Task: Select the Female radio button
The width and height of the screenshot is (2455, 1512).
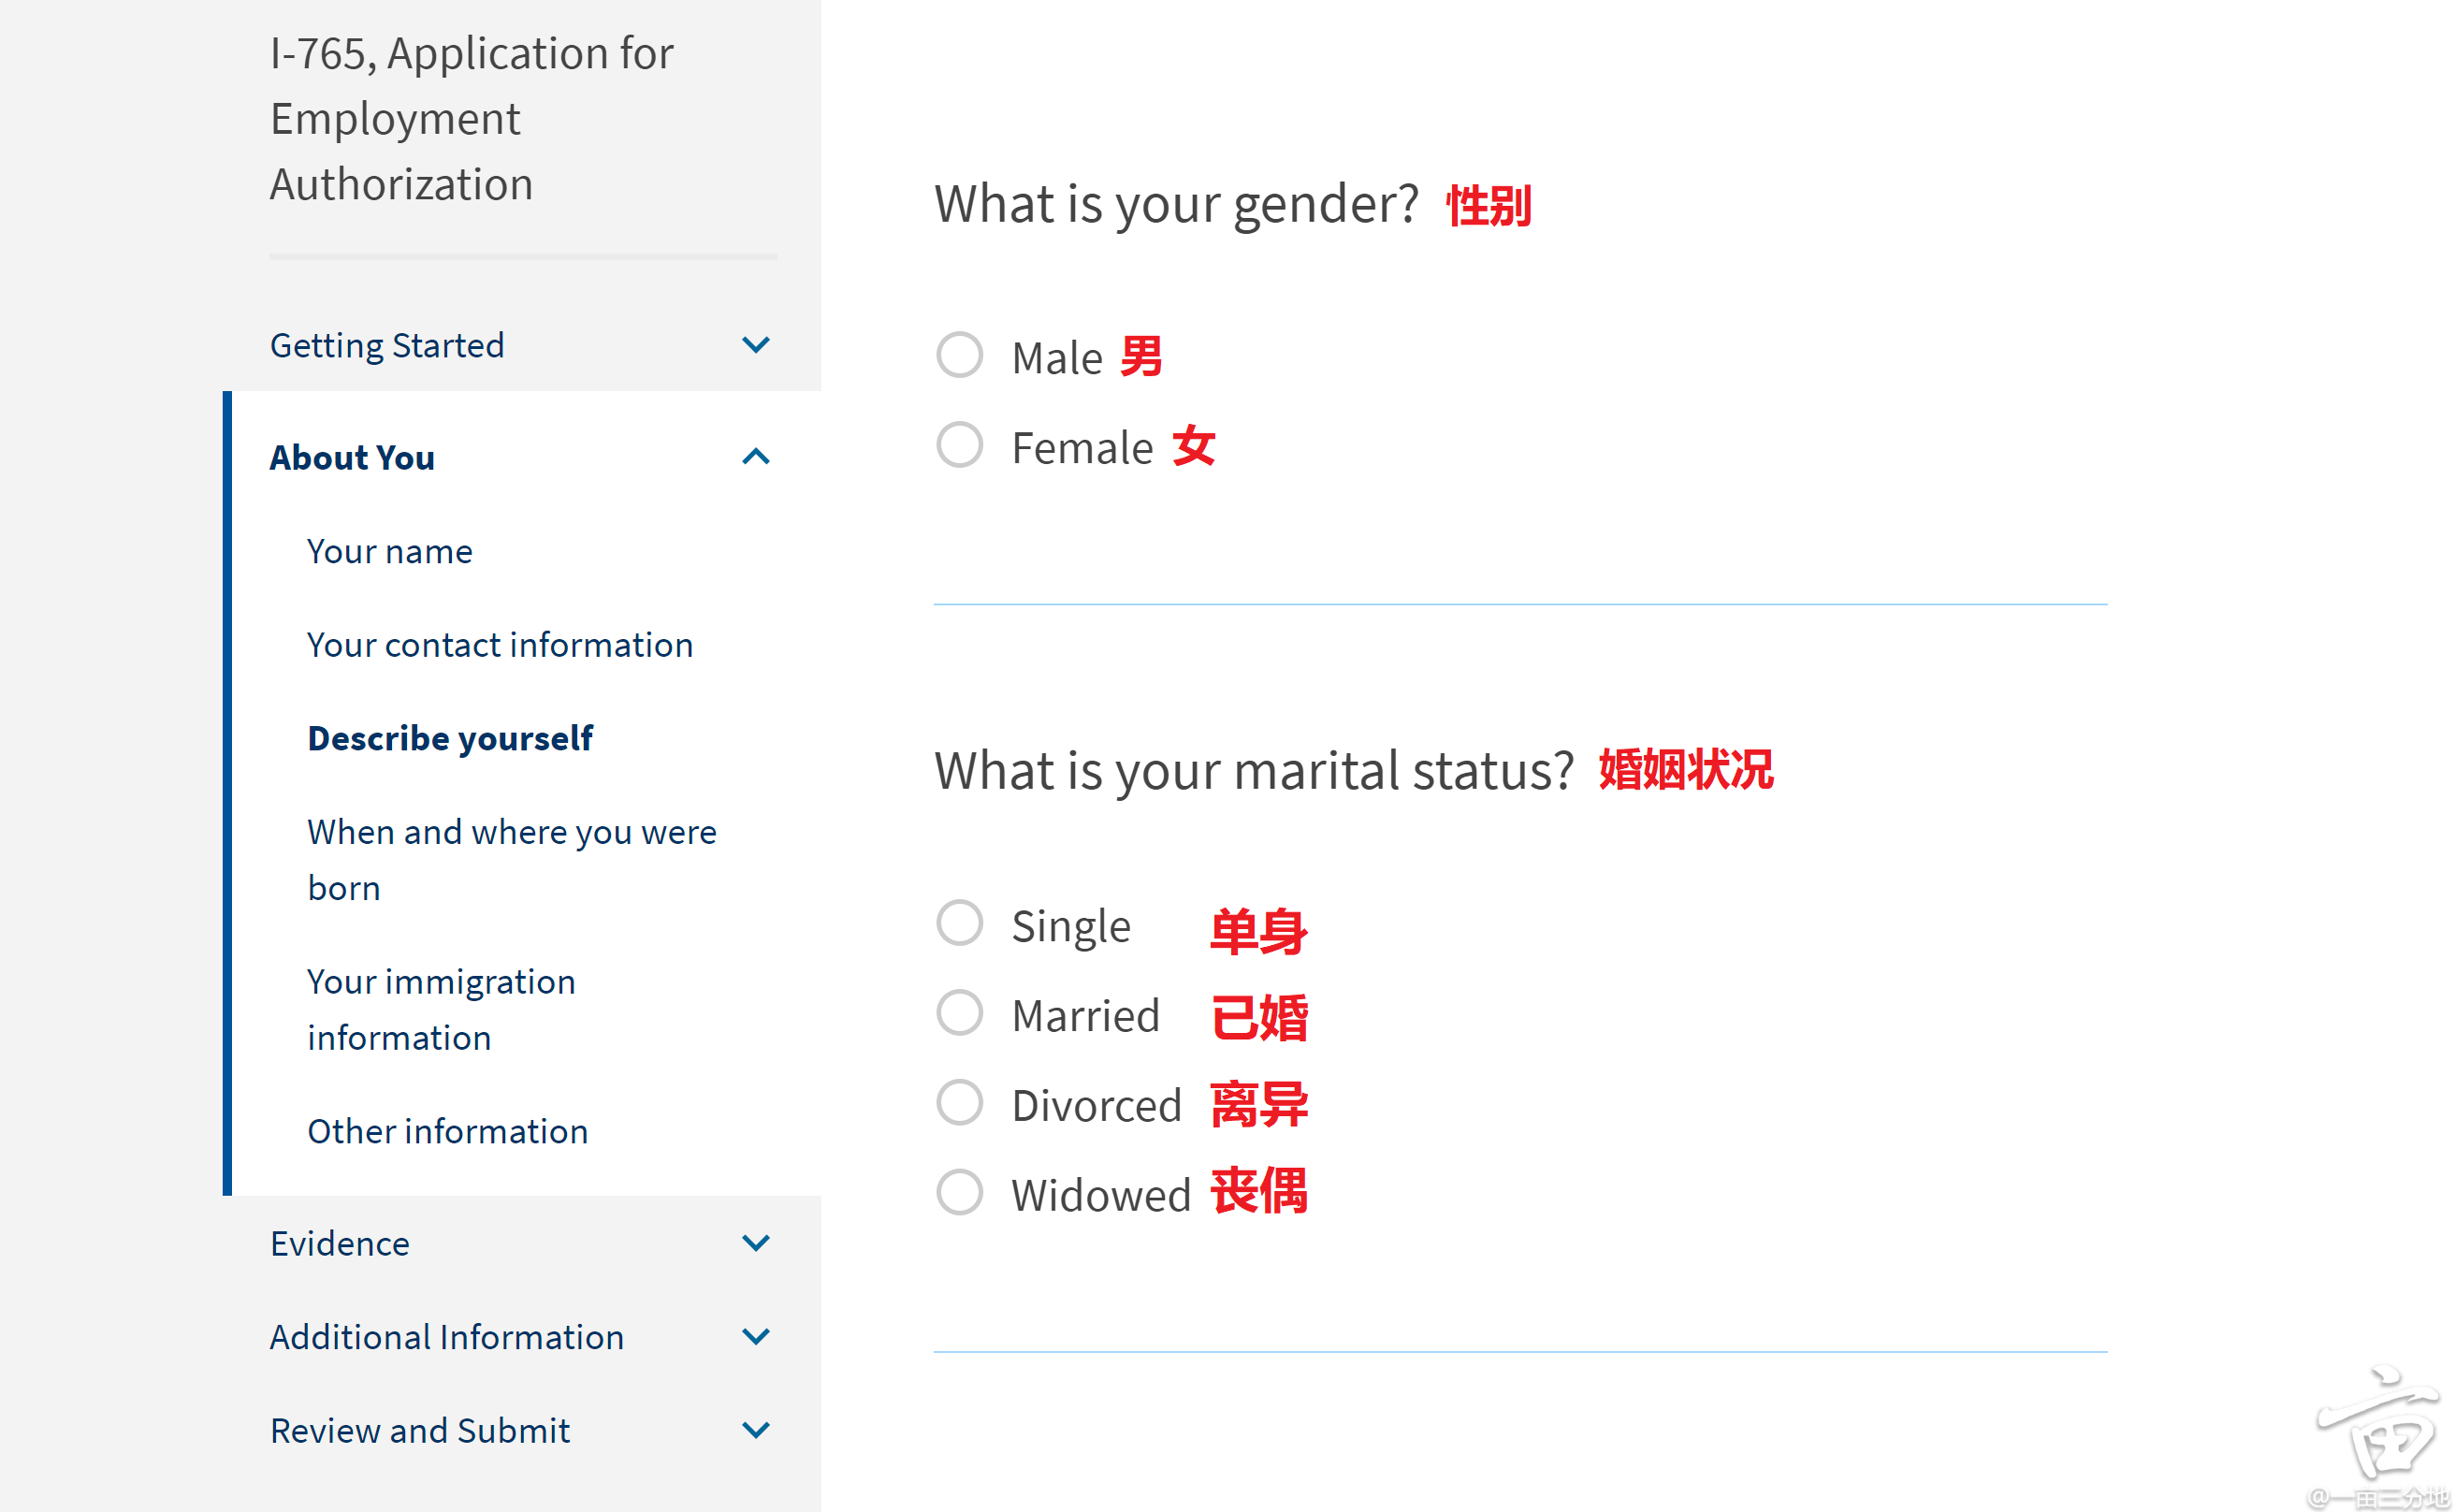Action: tap(959, 444)
